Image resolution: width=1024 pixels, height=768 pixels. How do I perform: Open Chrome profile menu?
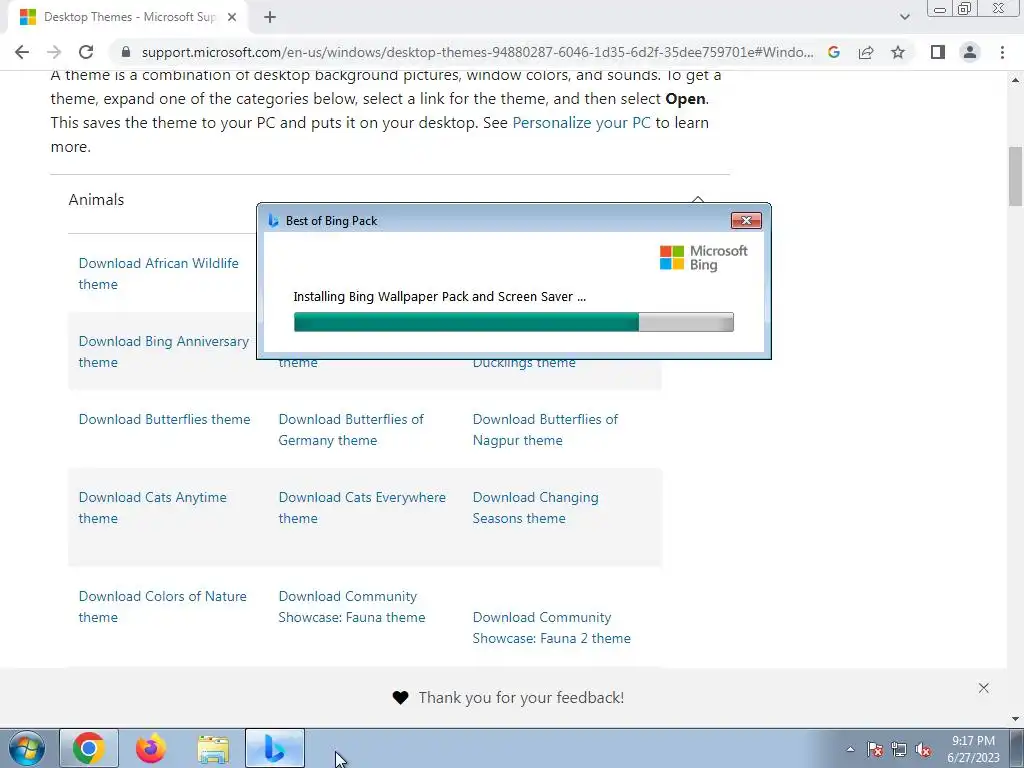(x=970, y=52)
